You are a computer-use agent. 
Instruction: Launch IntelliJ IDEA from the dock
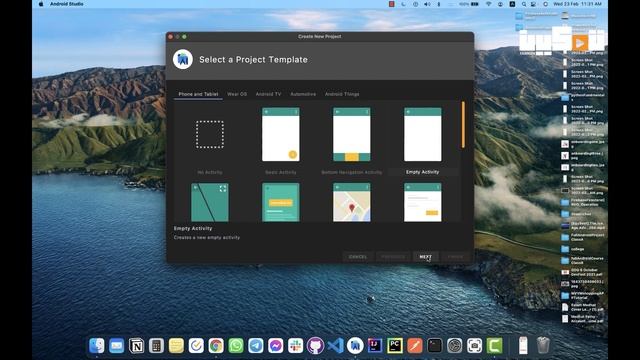(x=375, y=346)
